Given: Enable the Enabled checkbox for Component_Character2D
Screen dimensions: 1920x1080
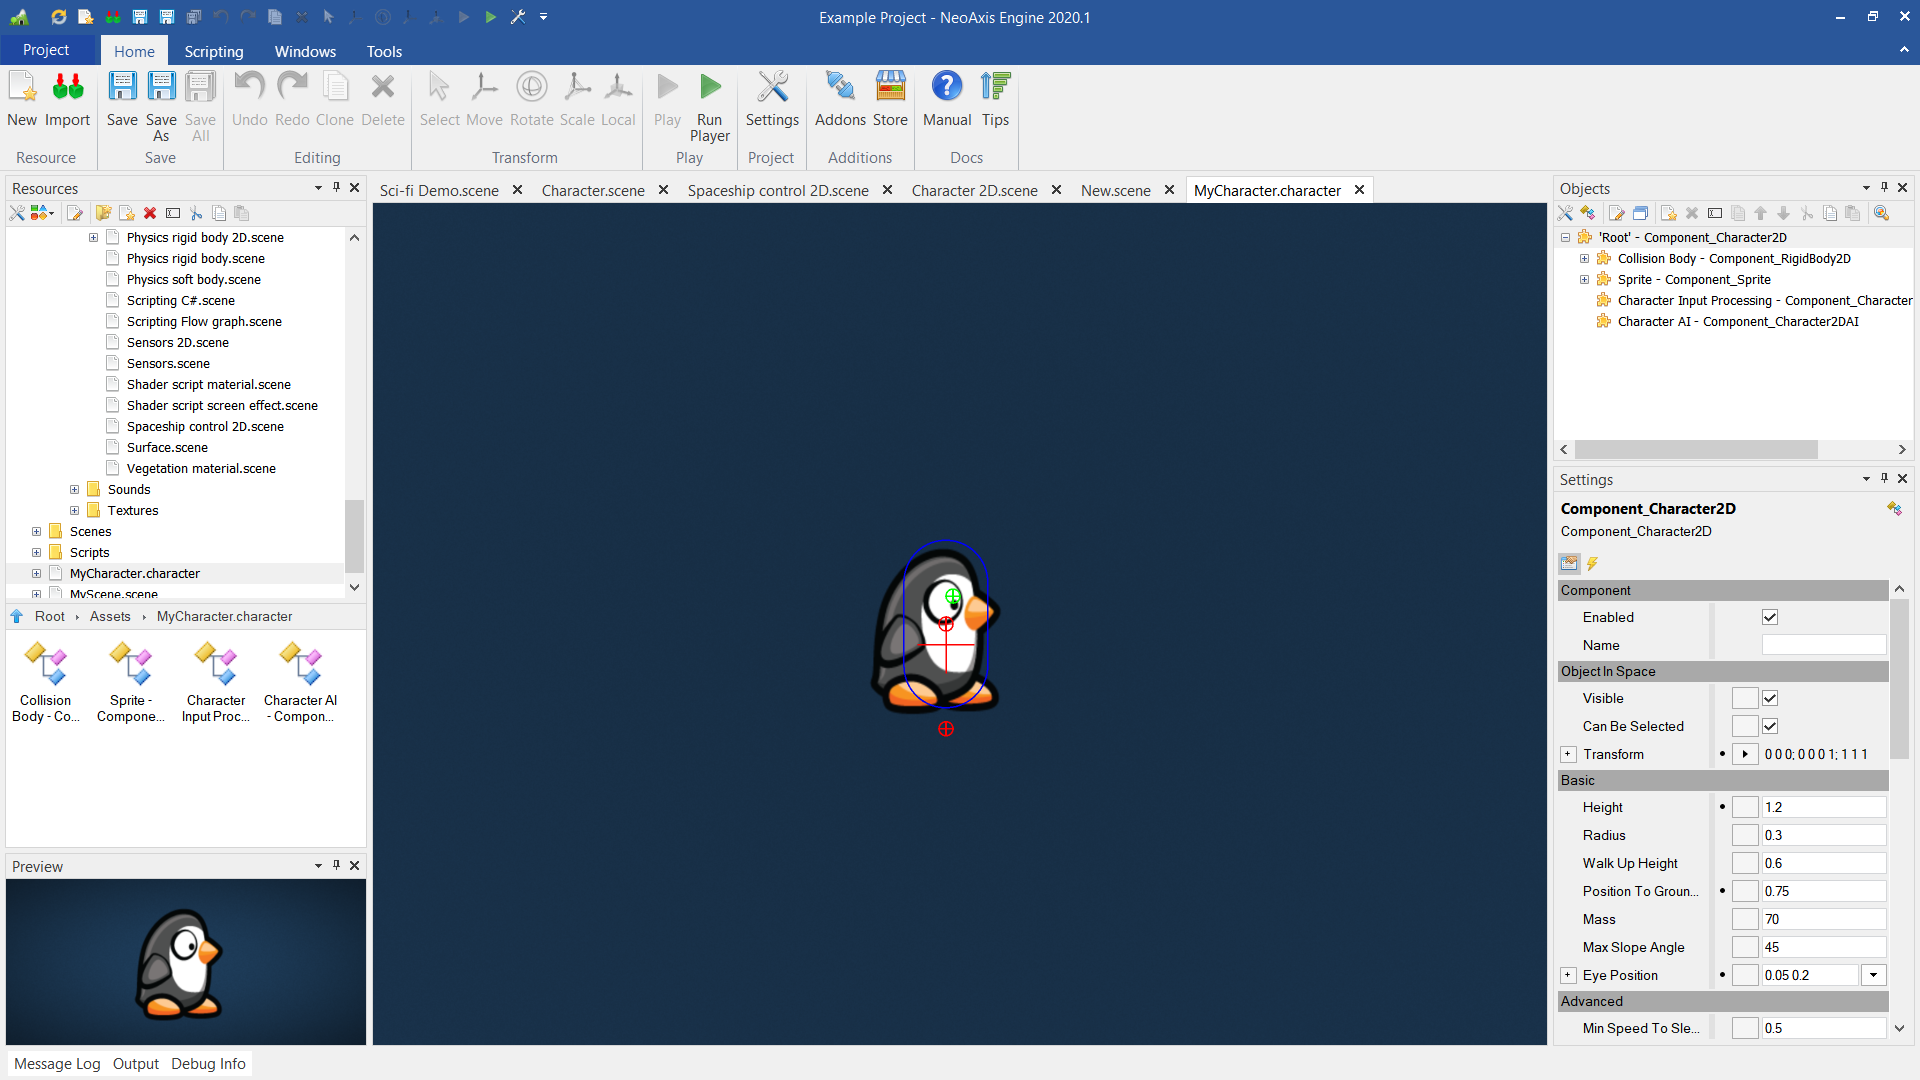Looking at the screenshot, I should click(x=1770, y=617).
